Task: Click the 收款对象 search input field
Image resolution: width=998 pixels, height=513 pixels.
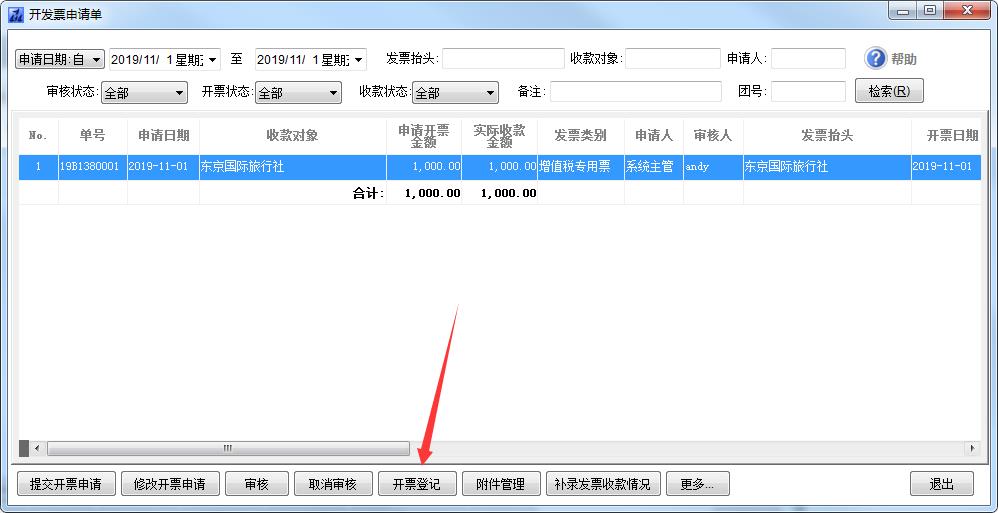Action: [672, 59]
